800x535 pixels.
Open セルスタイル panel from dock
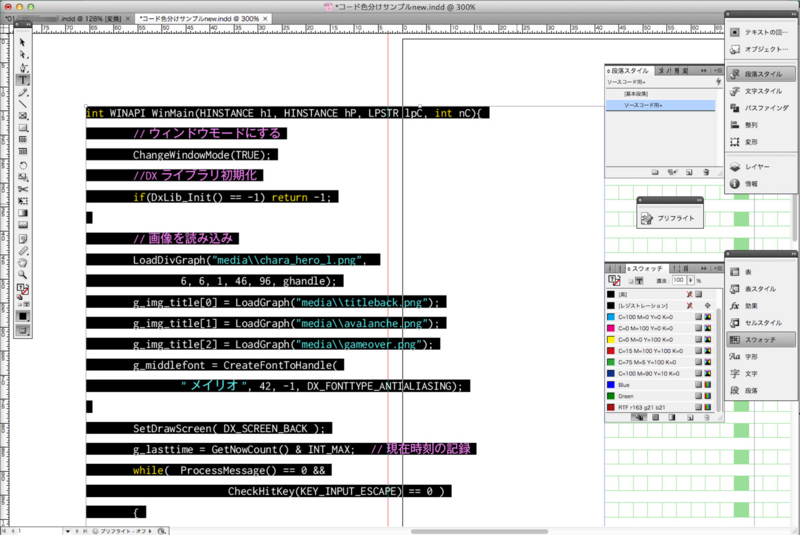pyautogui.click(x=761, y=323)
